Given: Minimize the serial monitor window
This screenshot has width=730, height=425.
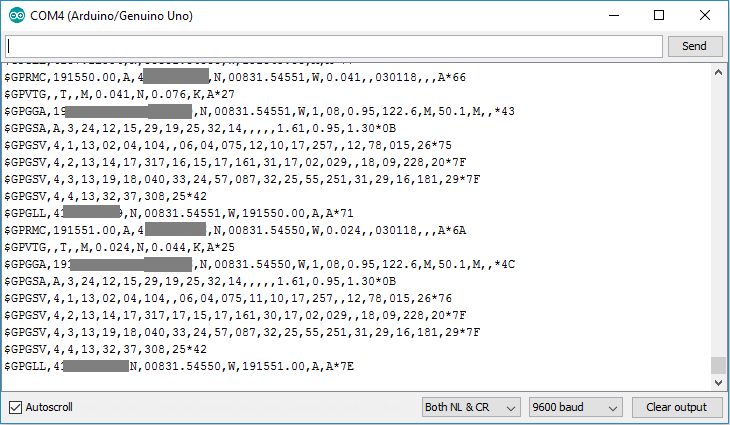Looking at the screenshot, I should pyautogui.click(x=612, y=16).
